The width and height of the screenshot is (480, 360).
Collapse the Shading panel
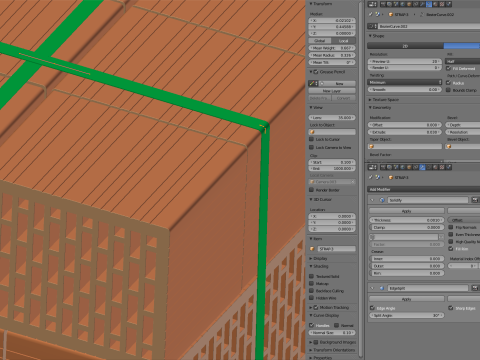tap(311, 266)
